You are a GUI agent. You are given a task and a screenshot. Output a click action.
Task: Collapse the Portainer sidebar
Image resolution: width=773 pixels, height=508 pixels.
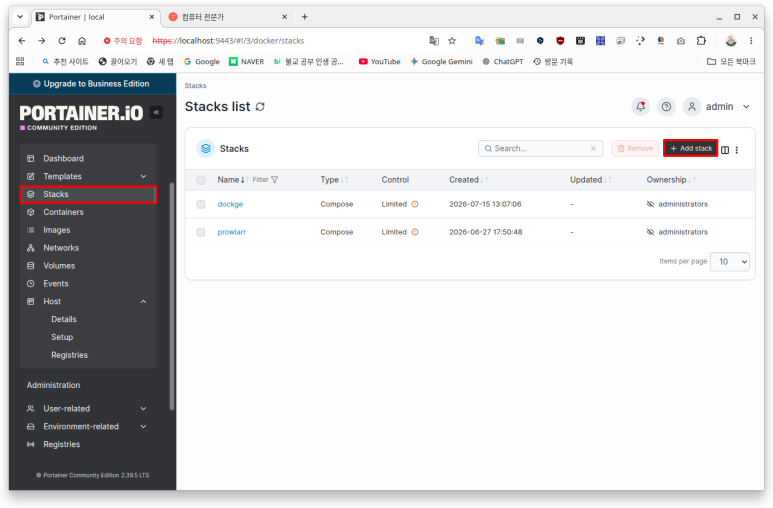pos(156,112)
